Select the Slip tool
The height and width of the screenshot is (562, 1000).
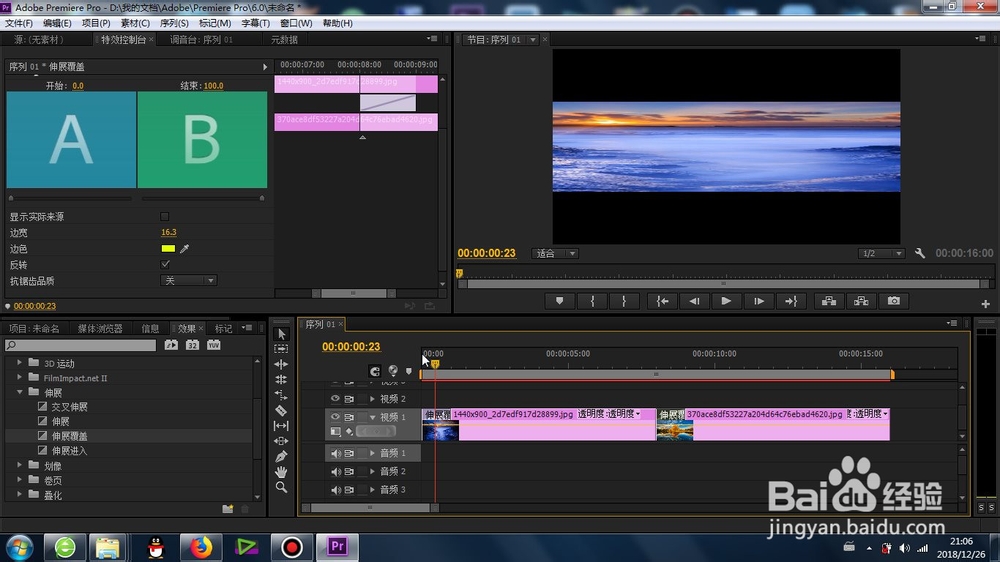click(x=281, y=425)
